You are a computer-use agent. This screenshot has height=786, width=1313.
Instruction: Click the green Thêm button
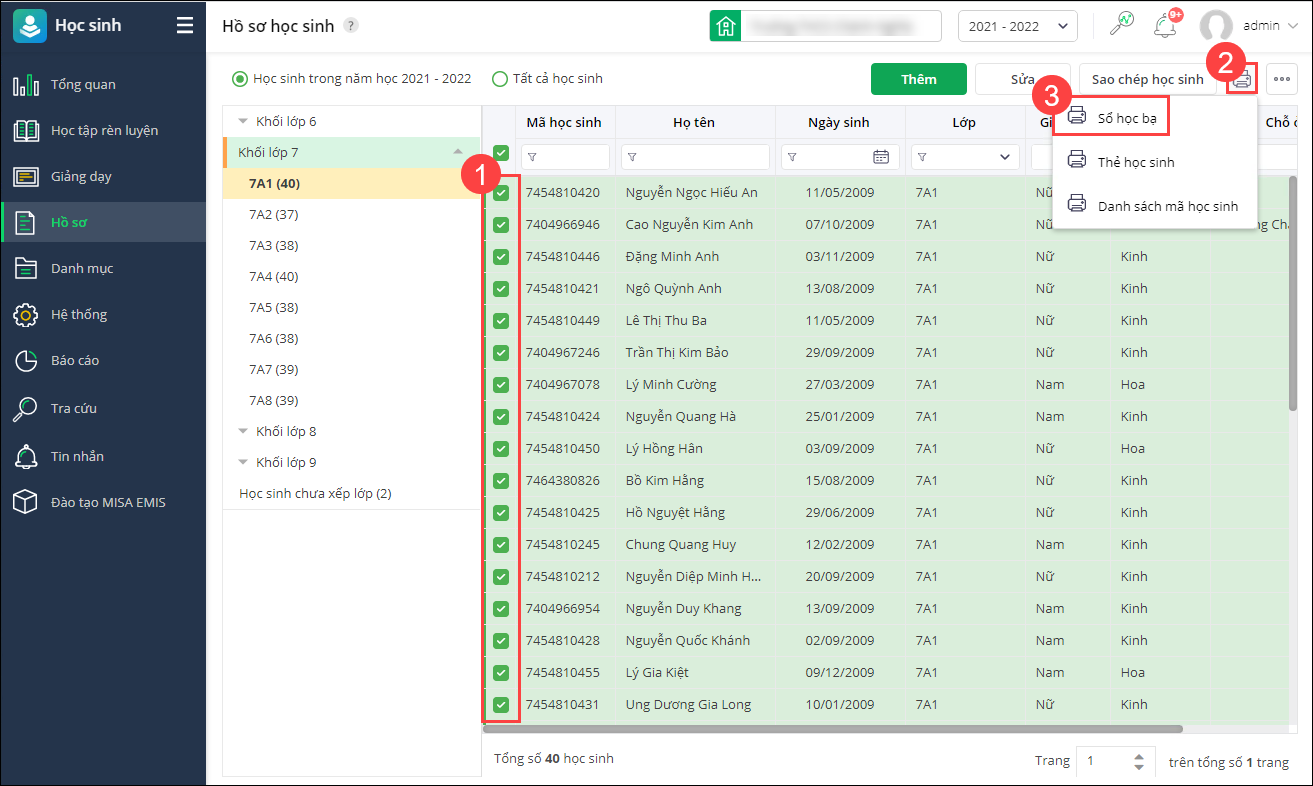[x=919, y=79]
